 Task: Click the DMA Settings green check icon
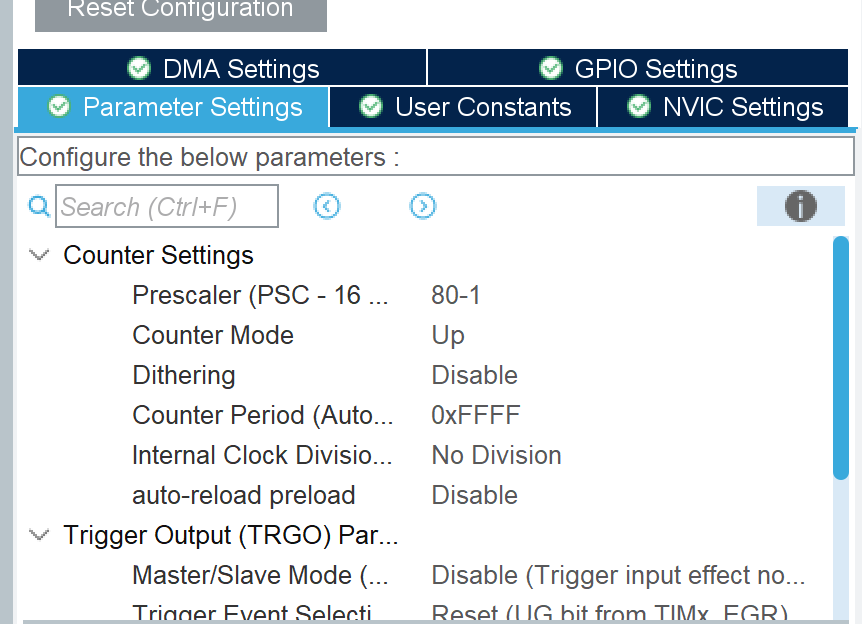point(139,68)
